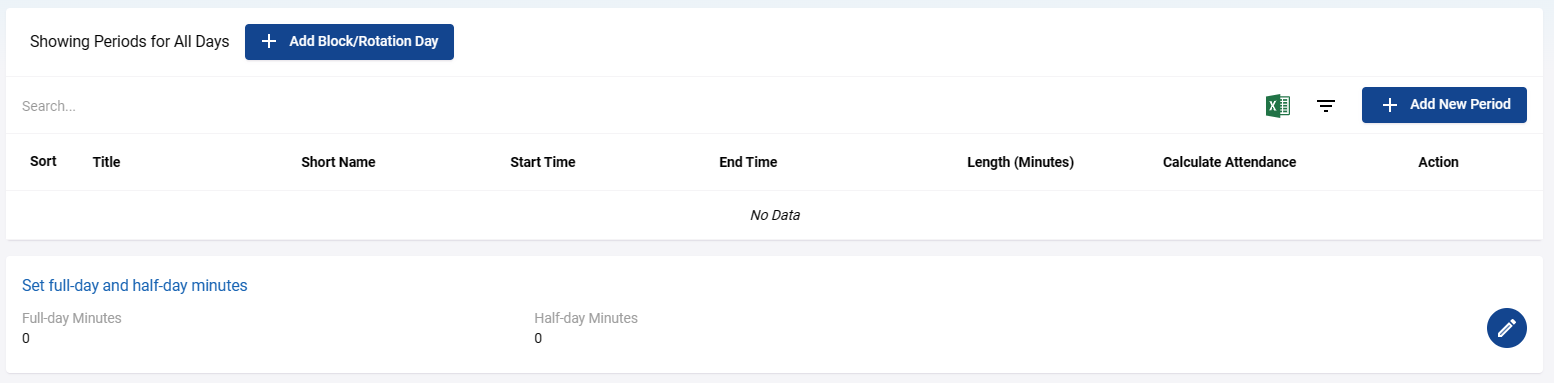The height and width of the screenshot is (383, 1554).
Task: Select the Half-day Minutes value
Action: tap(538, 338)
